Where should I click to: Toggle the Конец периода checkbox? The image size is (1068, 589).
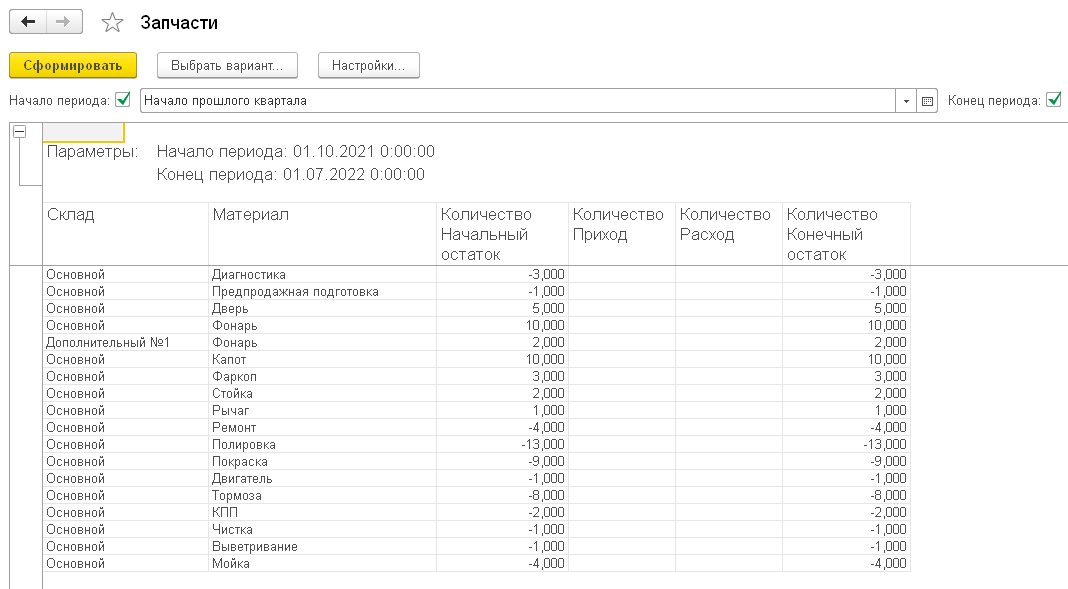tap(1054, 100)
